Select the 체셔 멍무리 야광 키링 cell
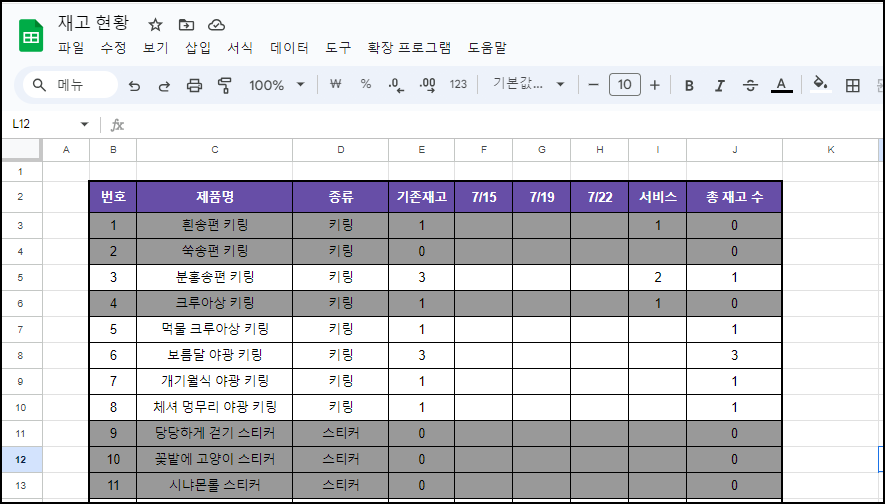Viewport: 885px width, 504px height. click(x=214, y=407)
